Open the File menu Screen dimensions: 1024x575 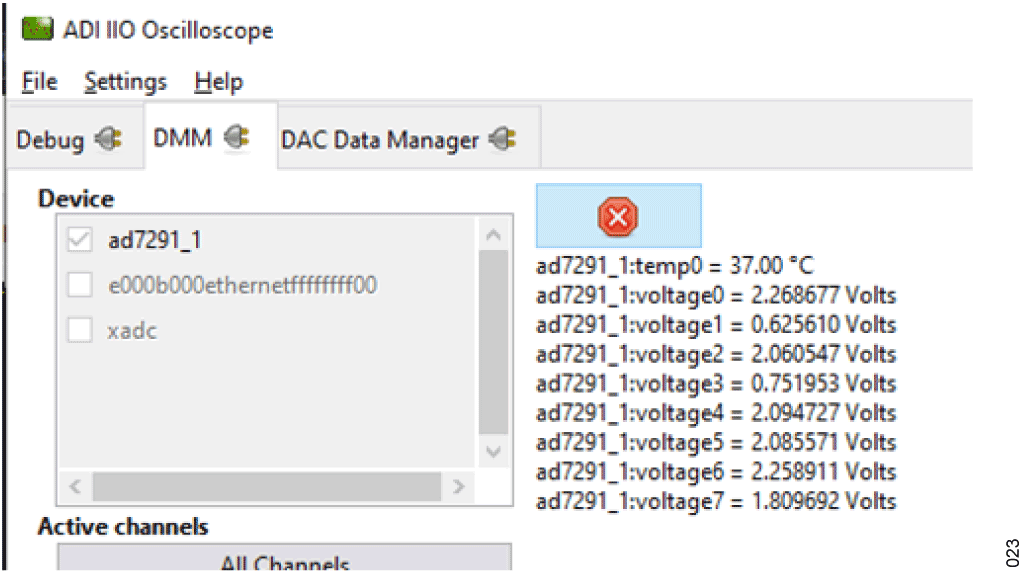point(39,82)
